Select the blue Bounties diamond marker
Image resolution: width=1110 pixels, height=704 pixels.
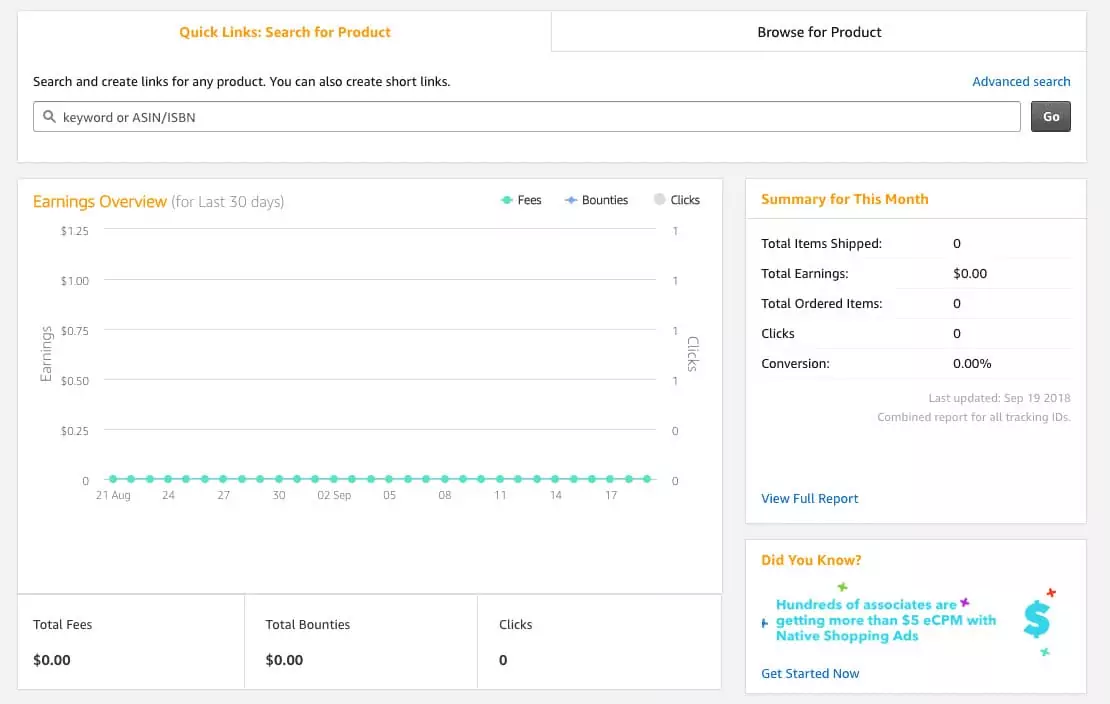570,200
